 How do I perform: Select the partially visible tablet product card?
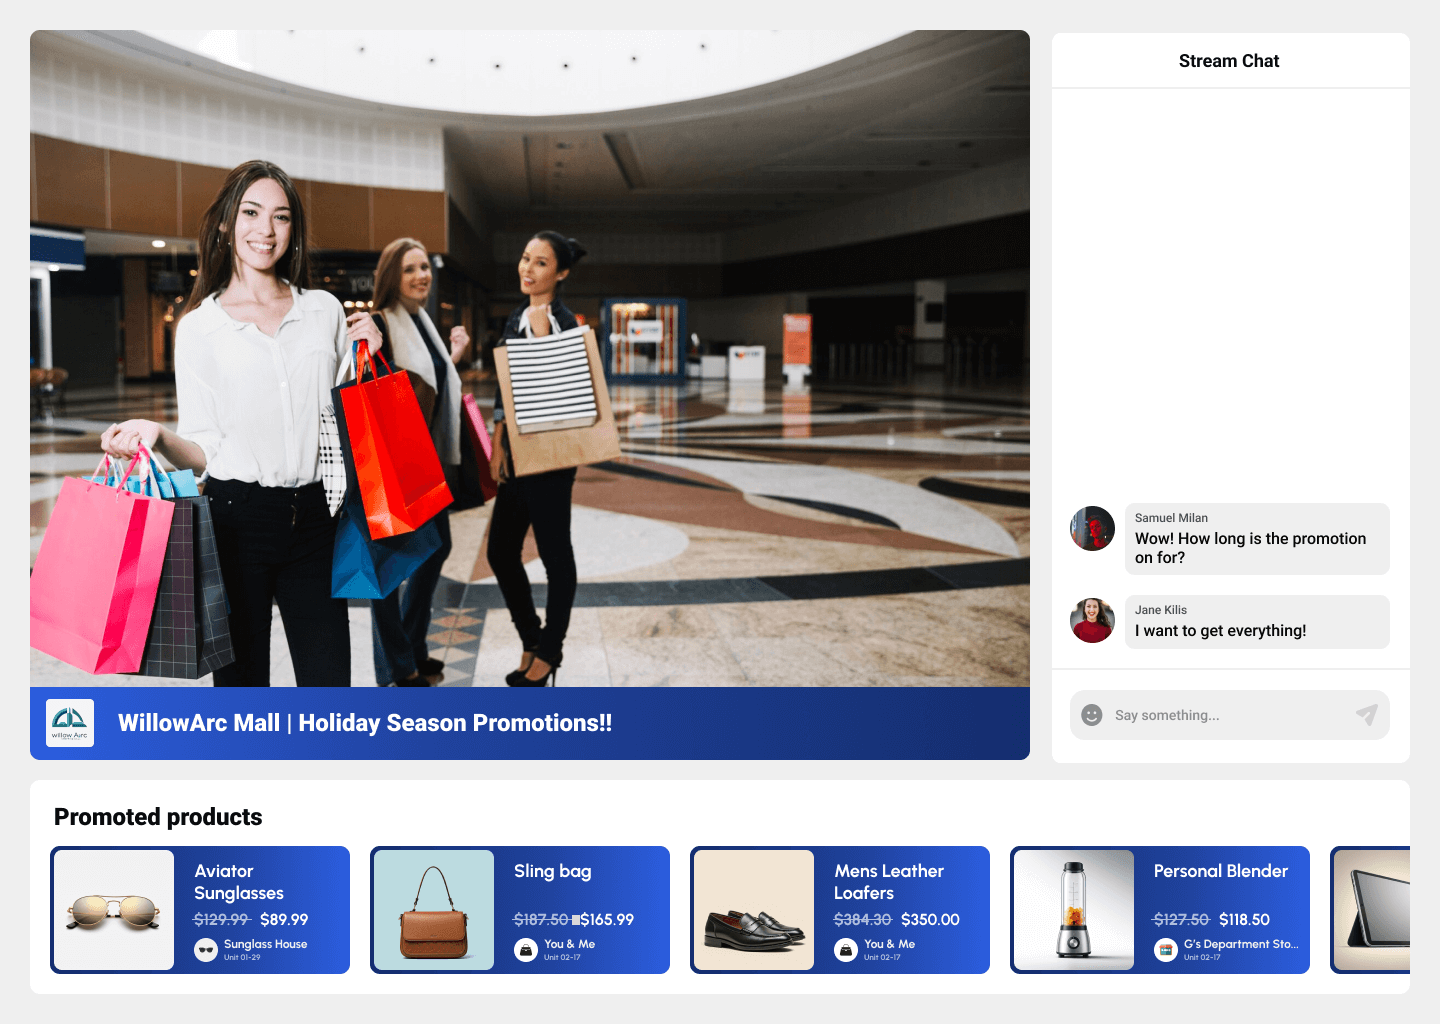coord(1371,910)
